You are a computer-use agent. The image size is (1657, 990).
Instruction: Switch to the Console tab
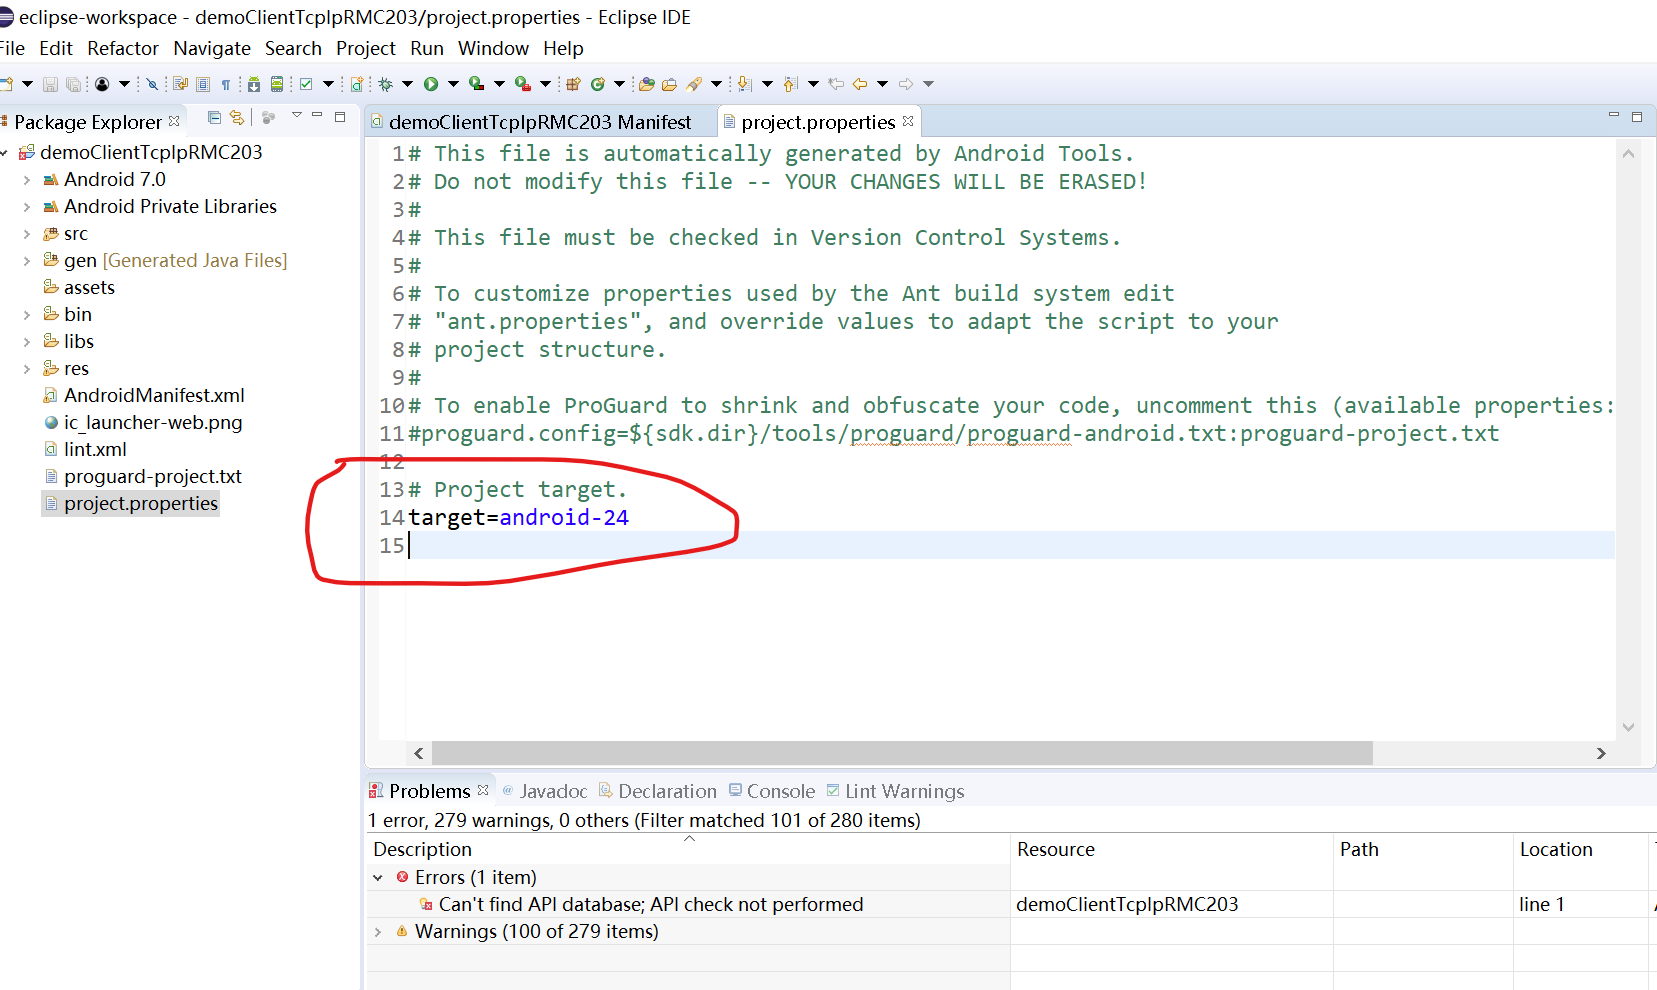[772, 791]
